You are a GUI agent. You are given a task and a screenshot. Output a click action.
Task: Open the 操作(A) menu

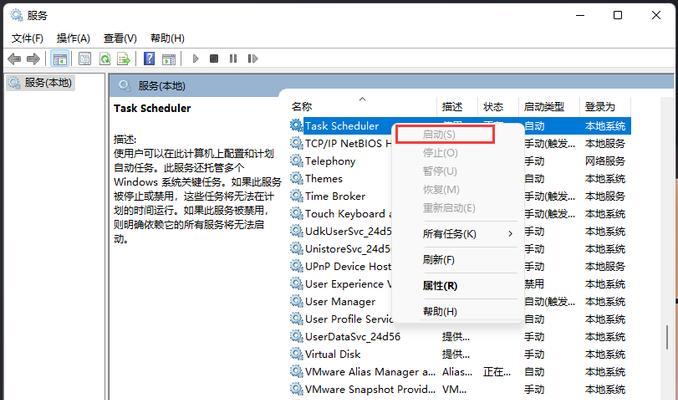pos(73,38)
